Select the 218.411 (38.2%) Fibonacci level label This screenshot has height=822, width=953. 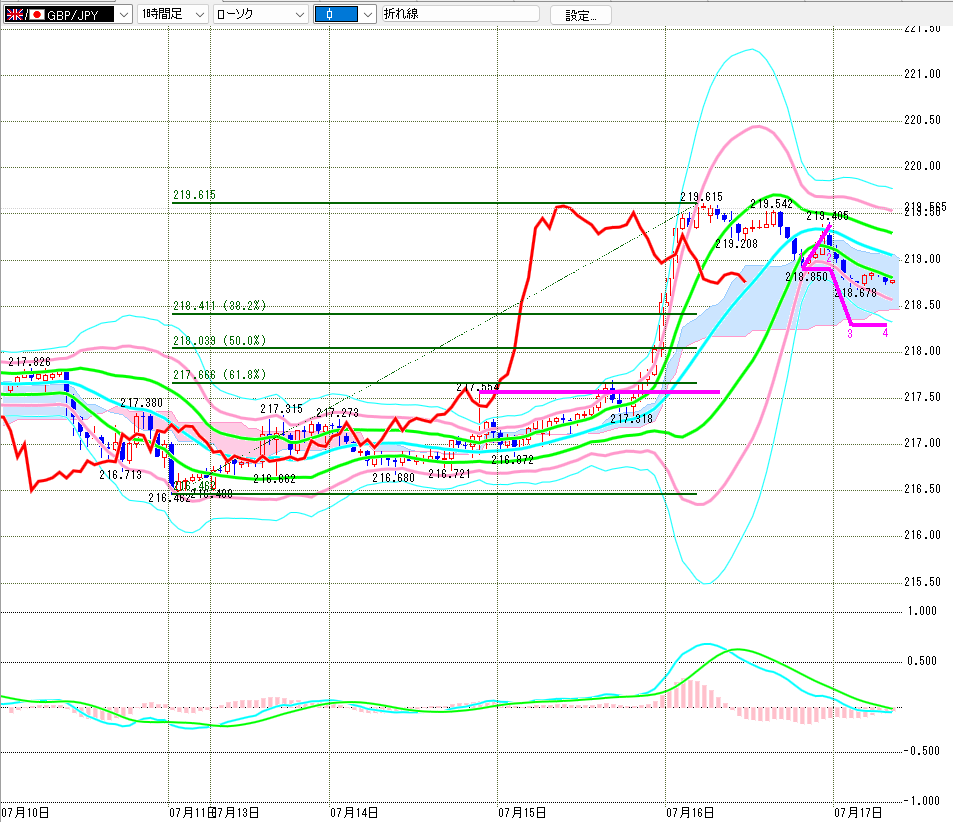(219, 306)
